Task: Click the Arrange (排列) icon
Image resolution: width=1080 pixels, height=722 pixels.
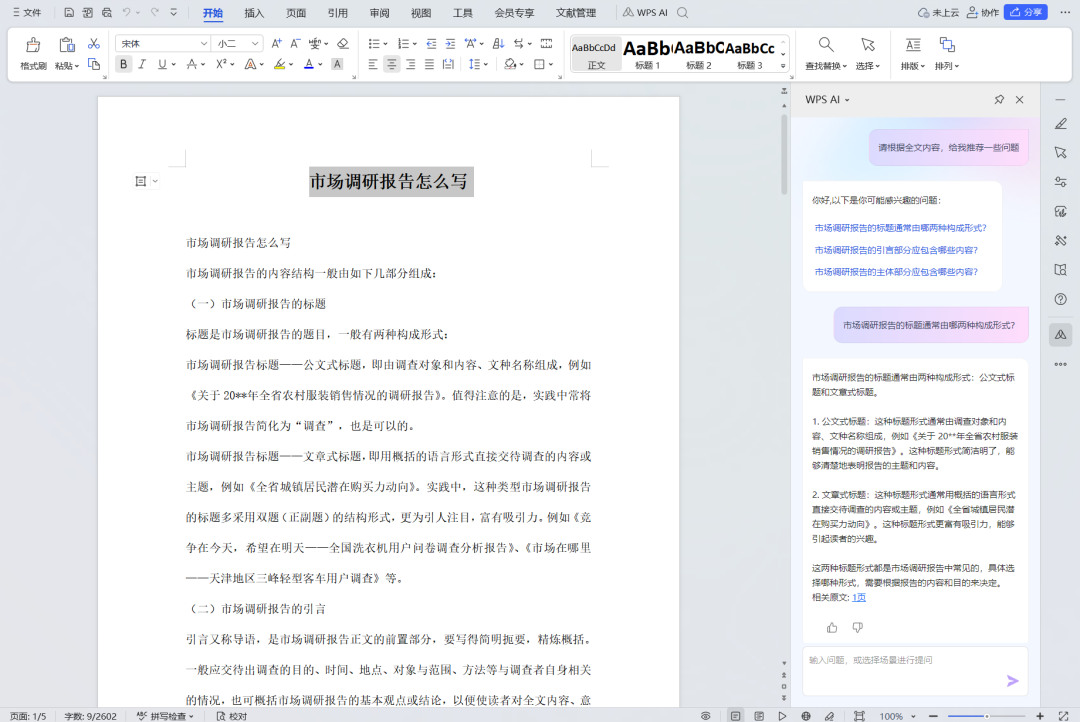Action: point(947,45)
